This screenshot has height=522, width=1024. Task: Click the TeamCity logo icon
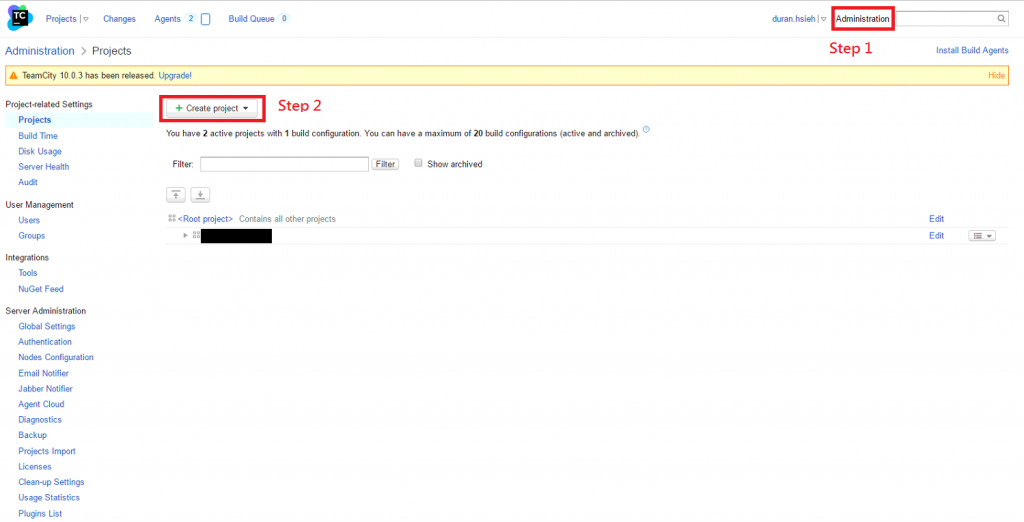[x=20, y=18]
